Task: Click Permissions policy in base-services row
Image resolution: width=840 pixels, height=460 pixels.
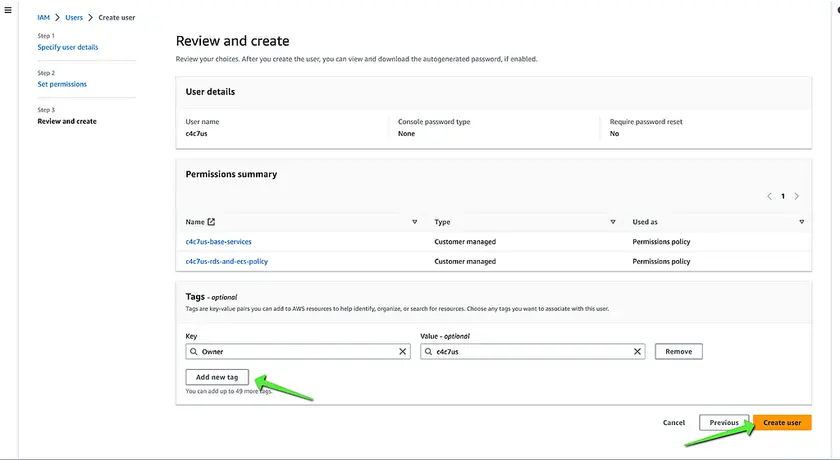Action: click(661, 242)
